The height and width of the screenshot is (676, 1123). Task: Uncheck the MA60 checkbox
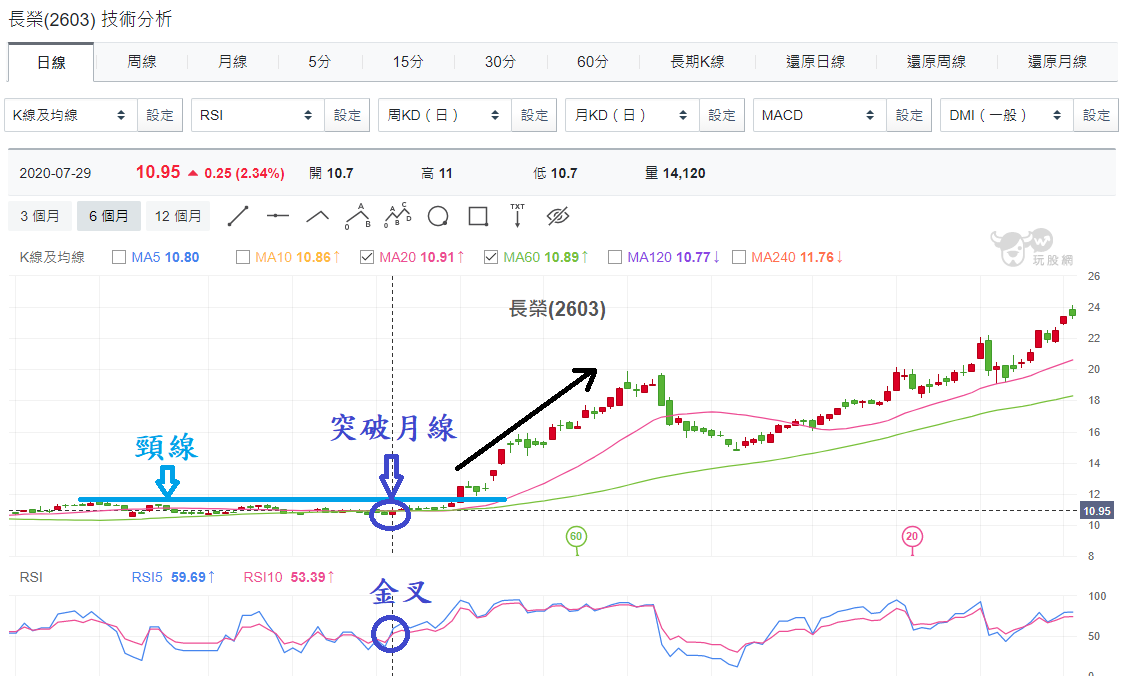491,257
